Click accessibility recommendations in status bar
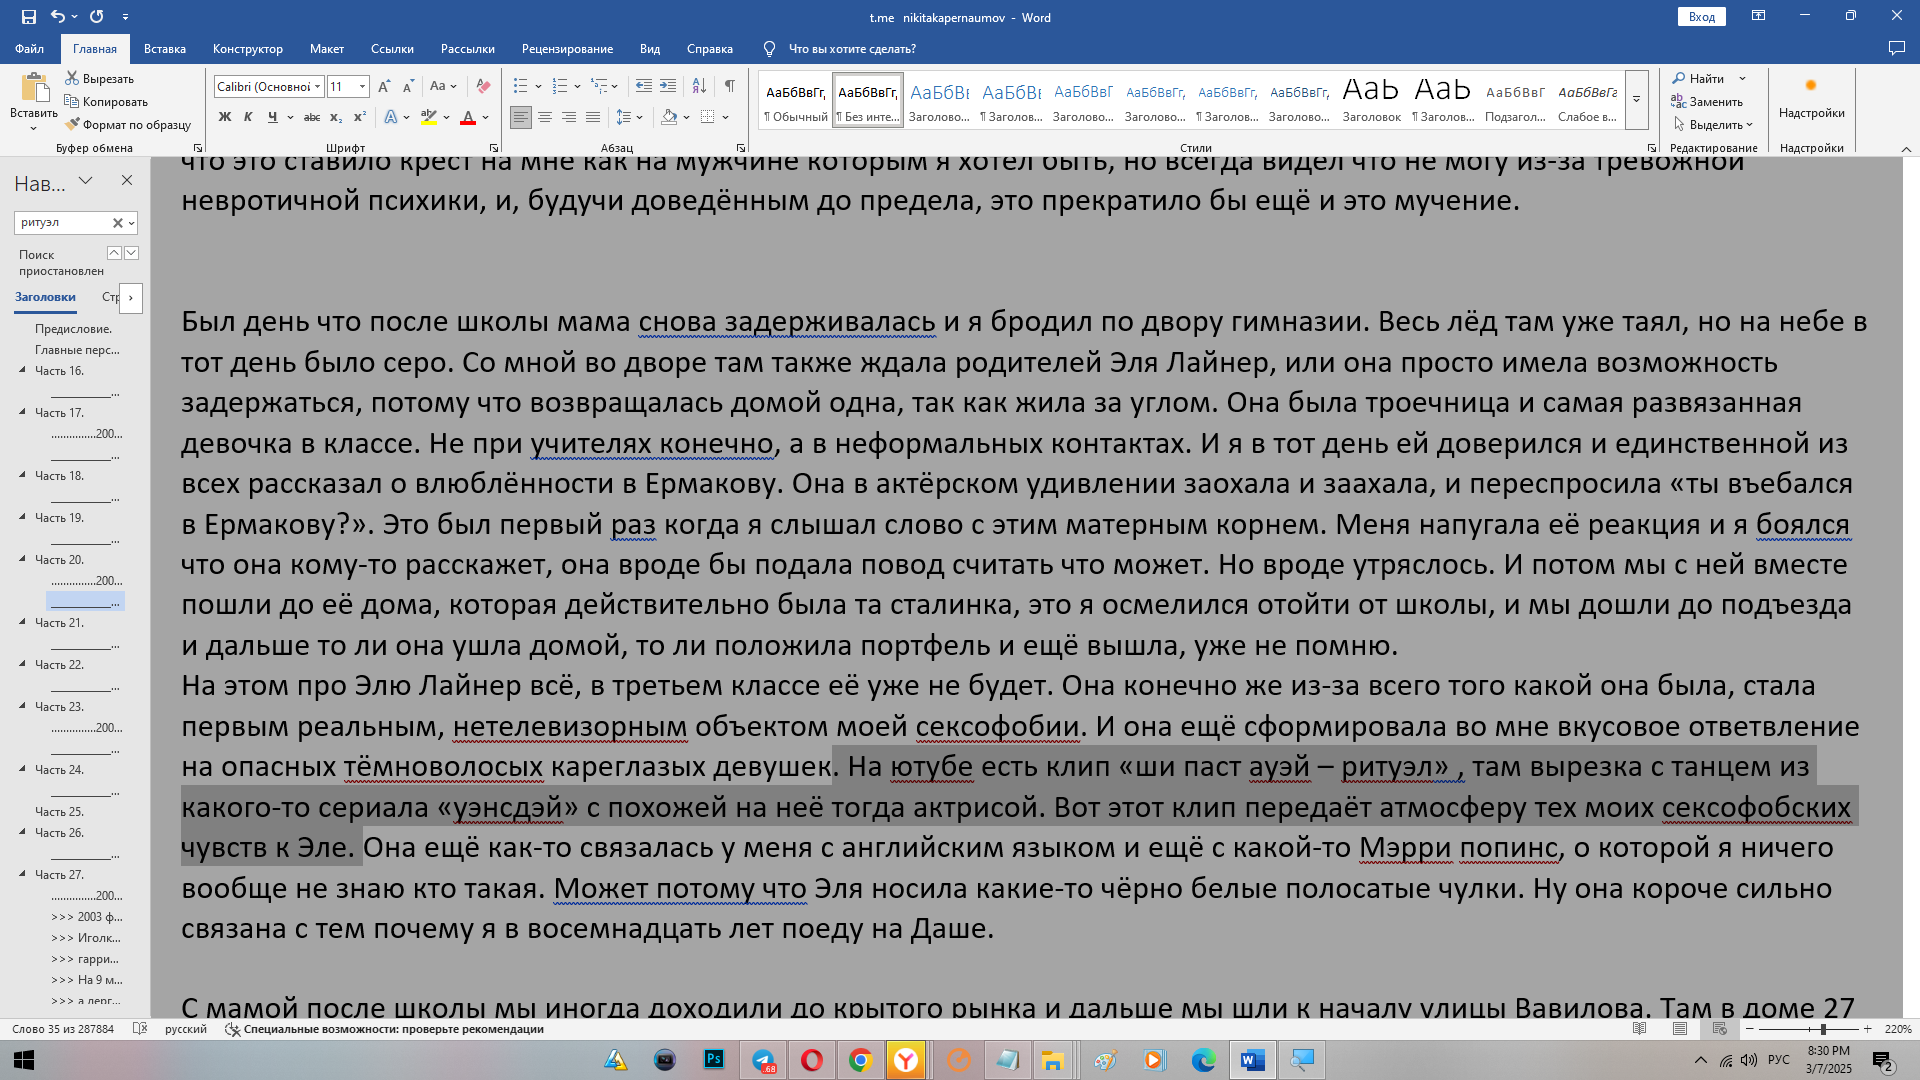The image size is (1920, 1080). point(386,1029)
